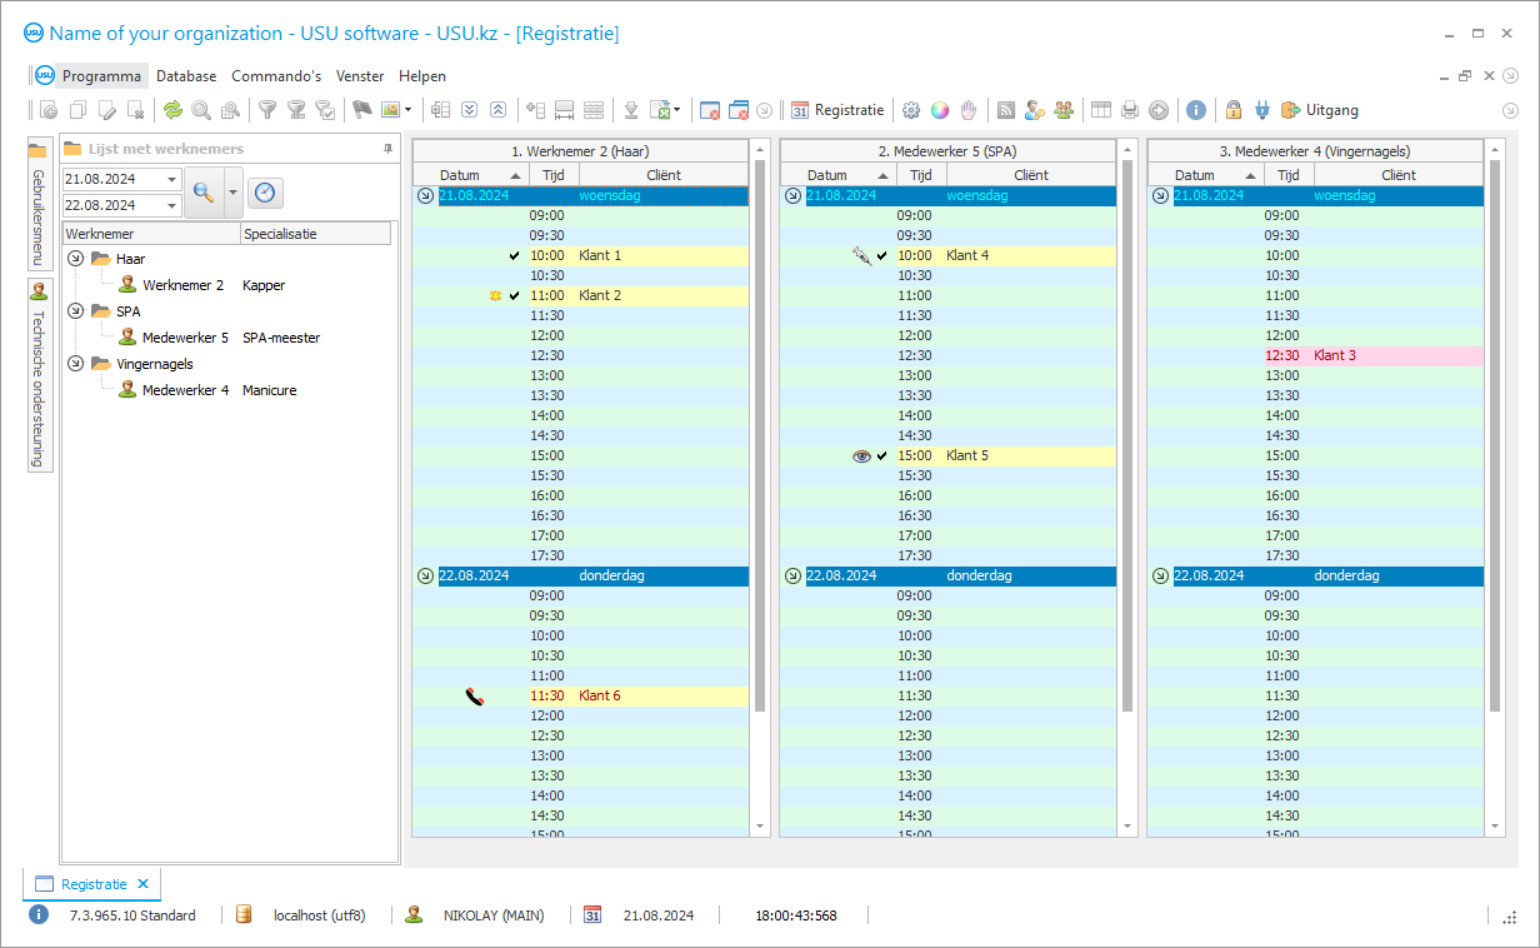1540x948 pixels.
Task: Click the lock icon in the toolbar
Action: (x=1234, y=110)
